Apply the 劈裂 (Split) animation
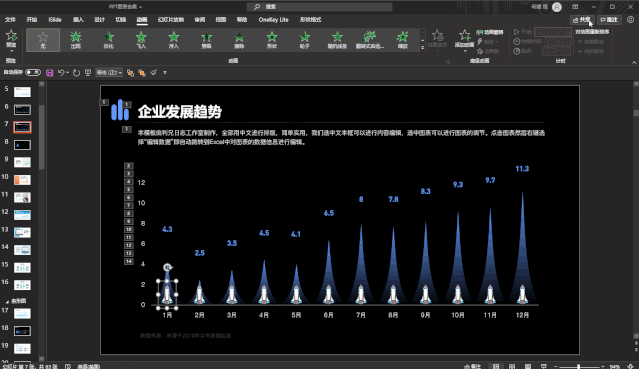639x369 pixels. tap(207, 40)
